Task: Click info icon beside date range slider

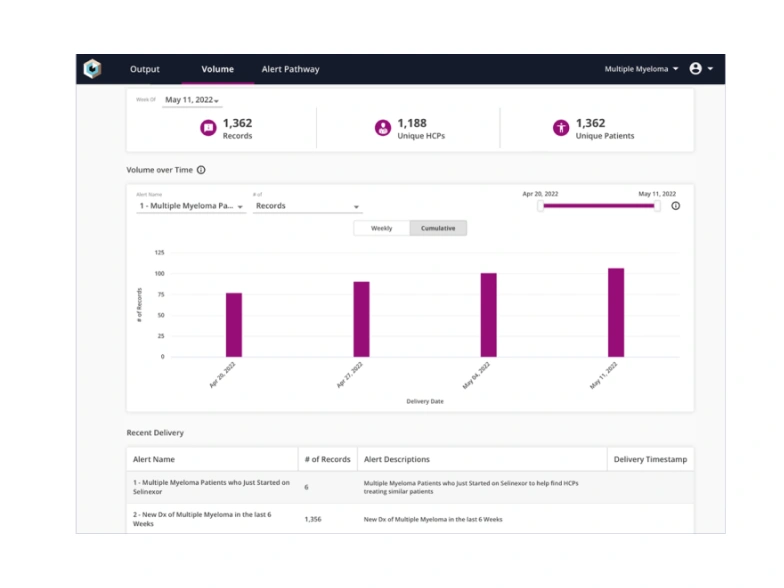Action: (676, 206)
